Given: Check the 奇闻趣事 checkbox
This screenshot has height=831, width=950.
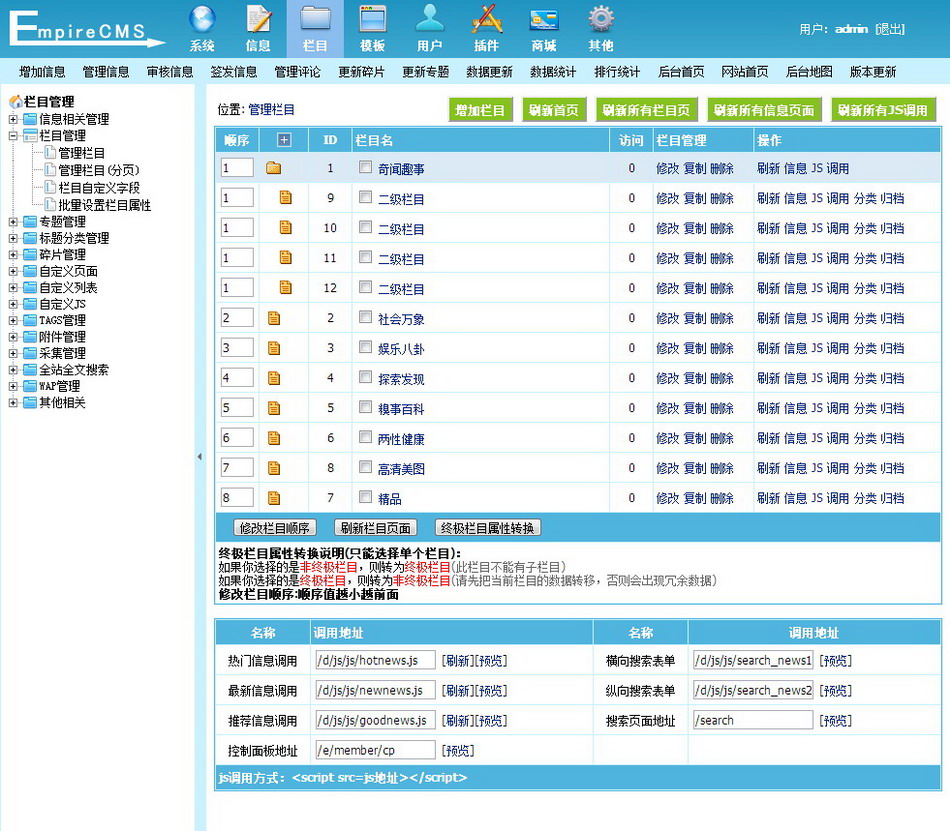Looking at the screenshot, I should 365,167.
